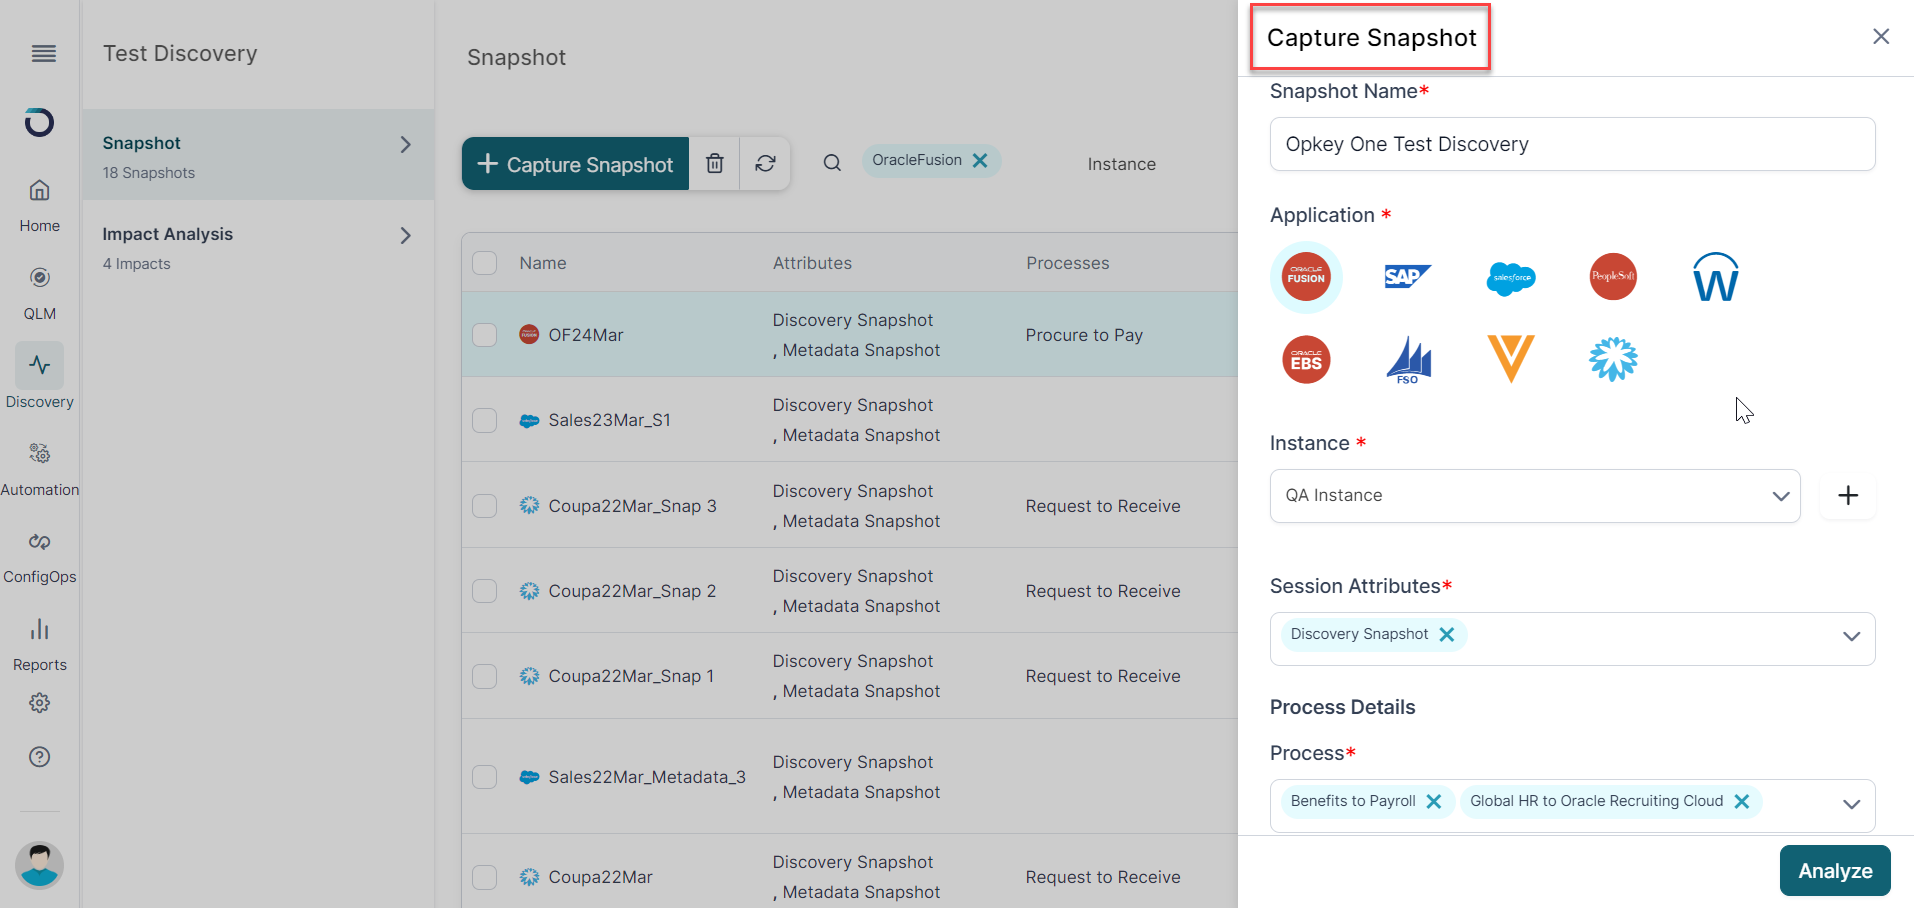1914x908 pixels.
Task: Expand Impact Analysis chevron
Action: tap(405, 236)
